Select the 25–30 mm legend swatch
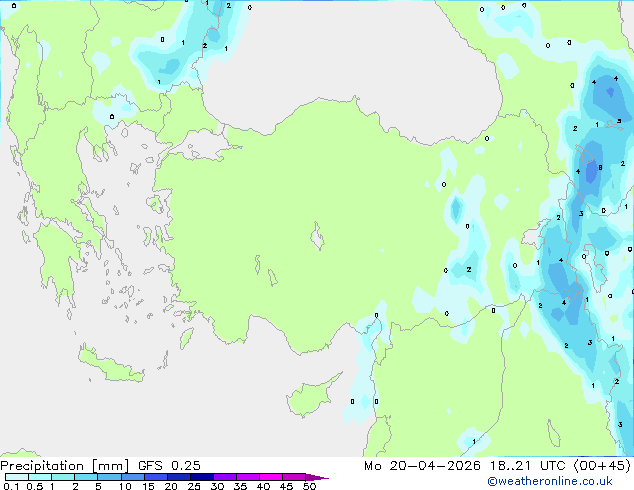Screen dimensions: 634x490 click(202, 477)
